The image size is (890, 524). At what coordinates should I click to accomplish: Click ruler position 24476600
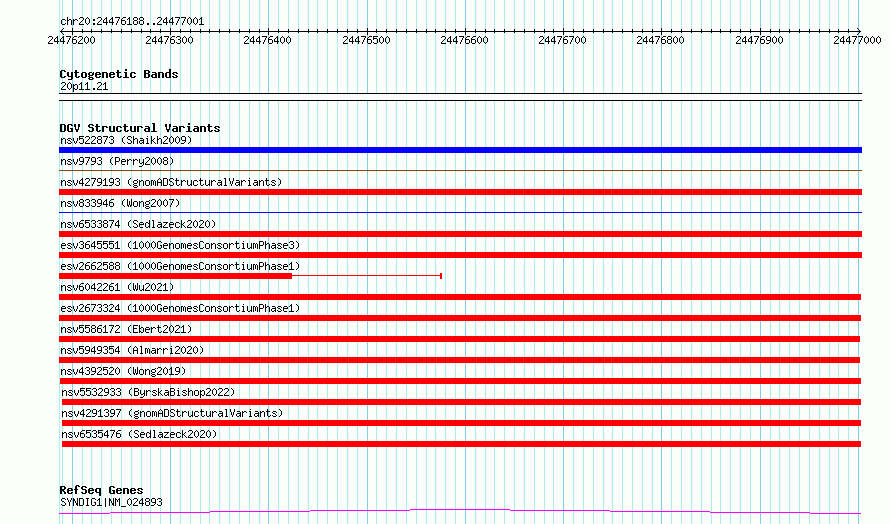[464, 40]
